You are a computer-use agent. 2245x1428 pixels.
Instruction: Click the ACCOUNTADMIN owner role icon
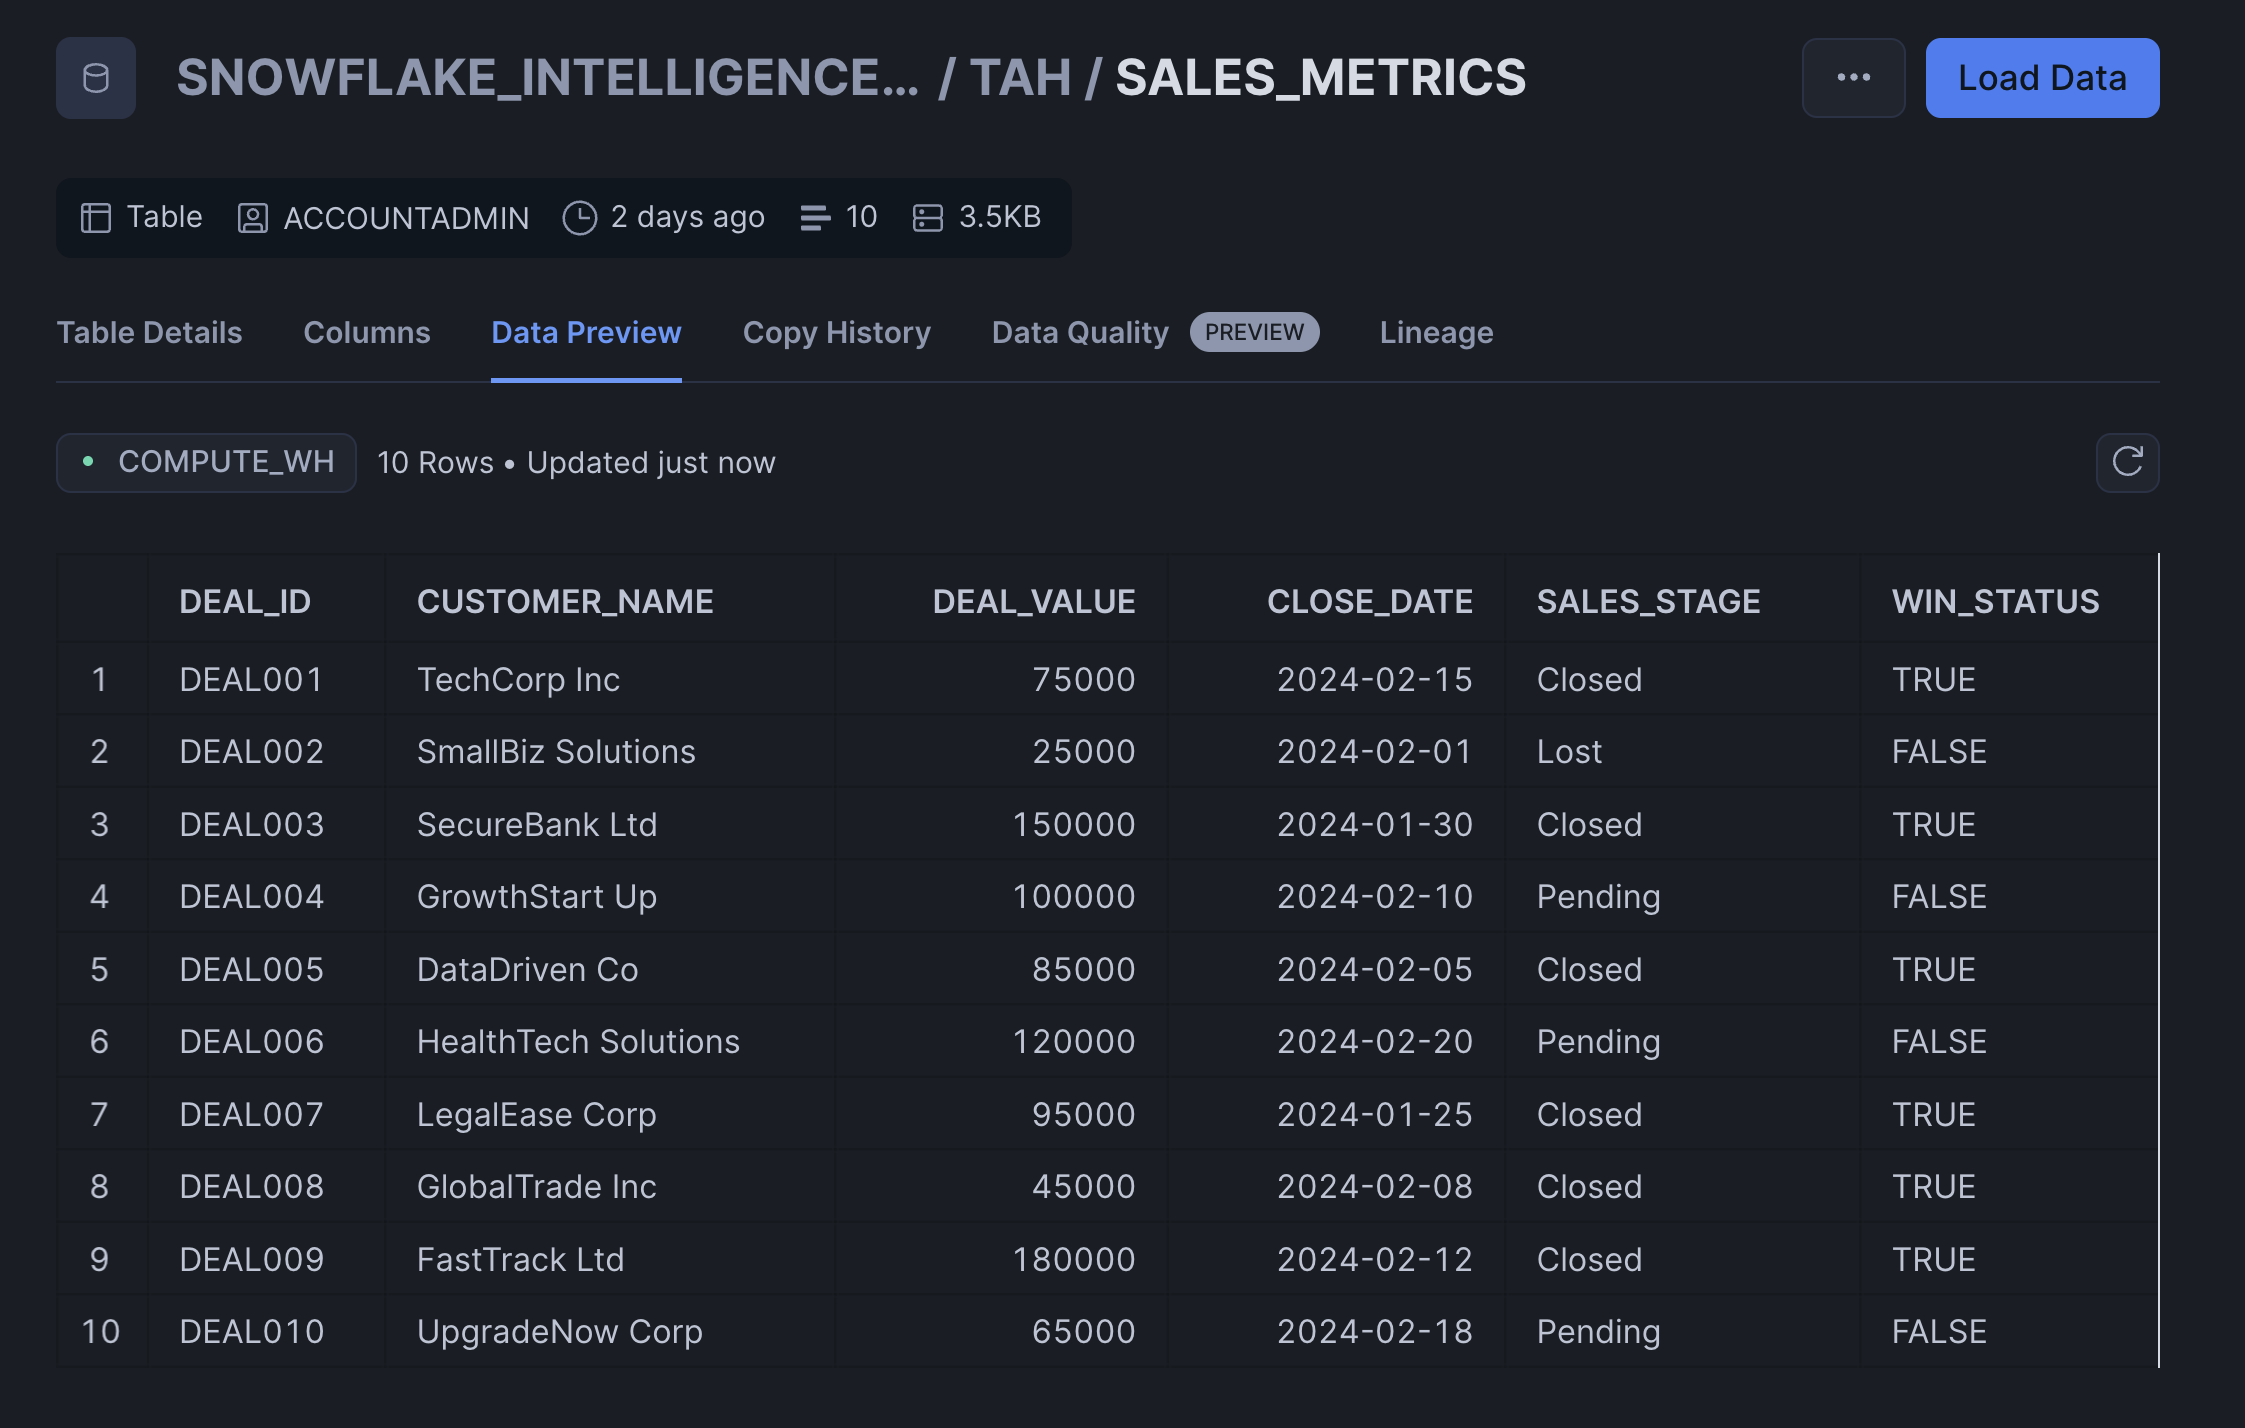(252, 217)
